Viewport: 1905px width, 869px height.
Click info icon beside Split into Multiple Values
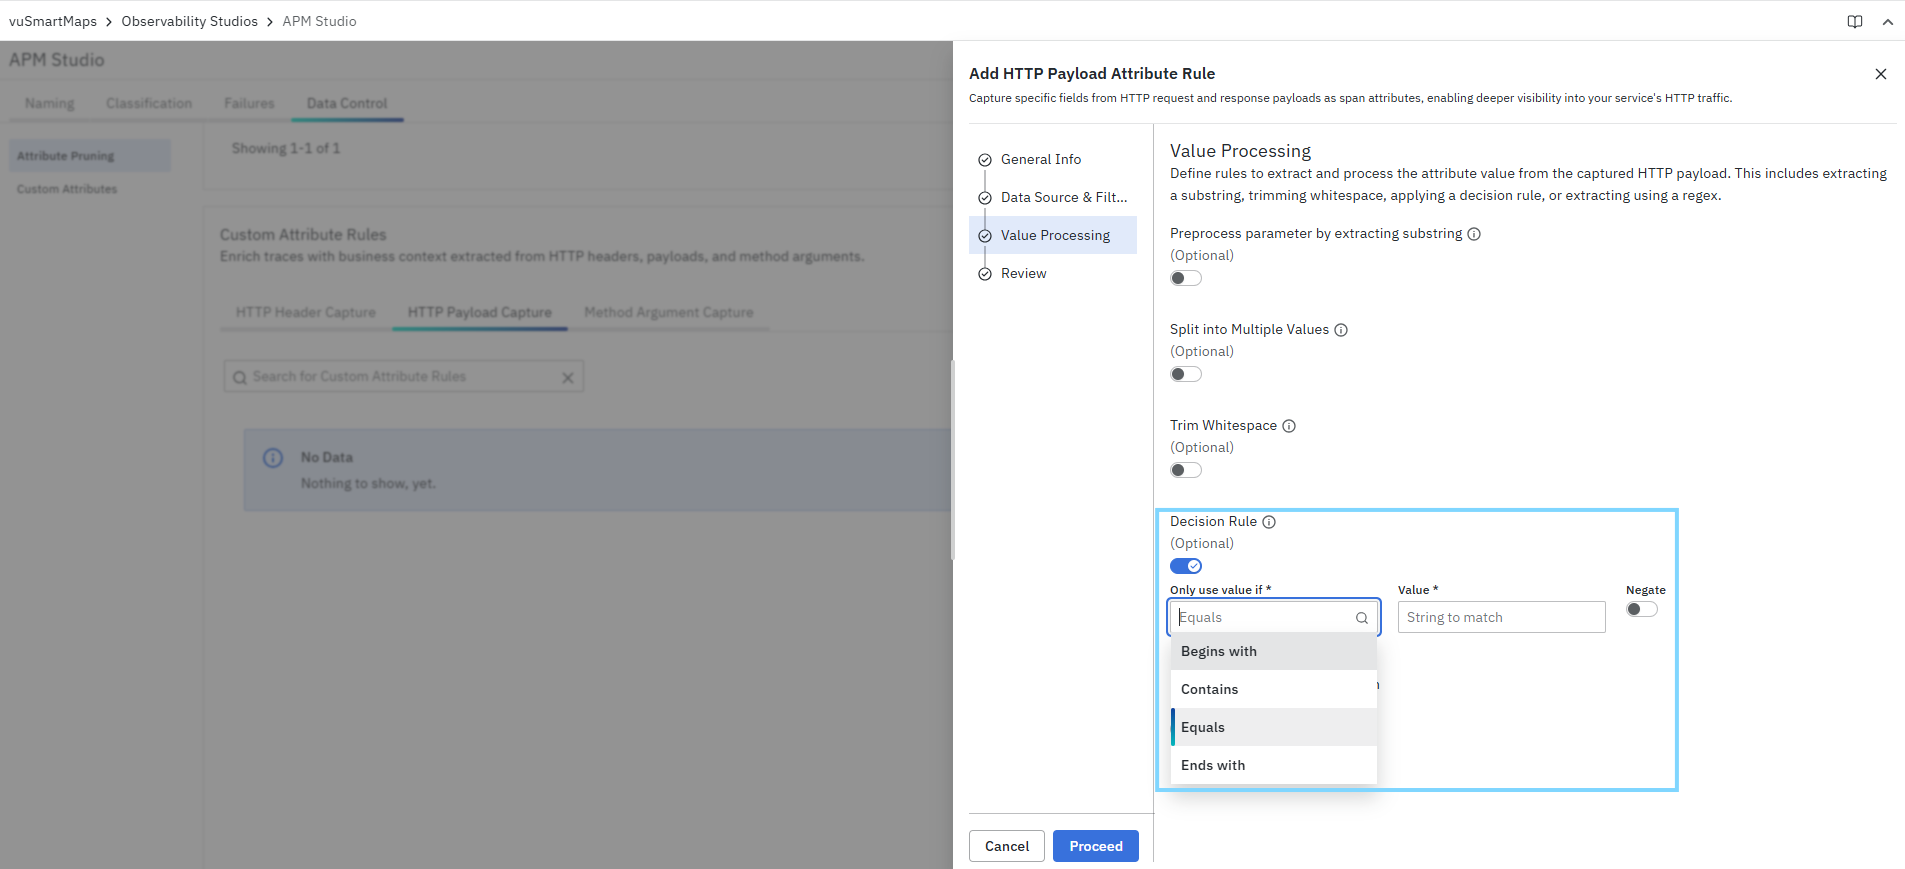1341,330
